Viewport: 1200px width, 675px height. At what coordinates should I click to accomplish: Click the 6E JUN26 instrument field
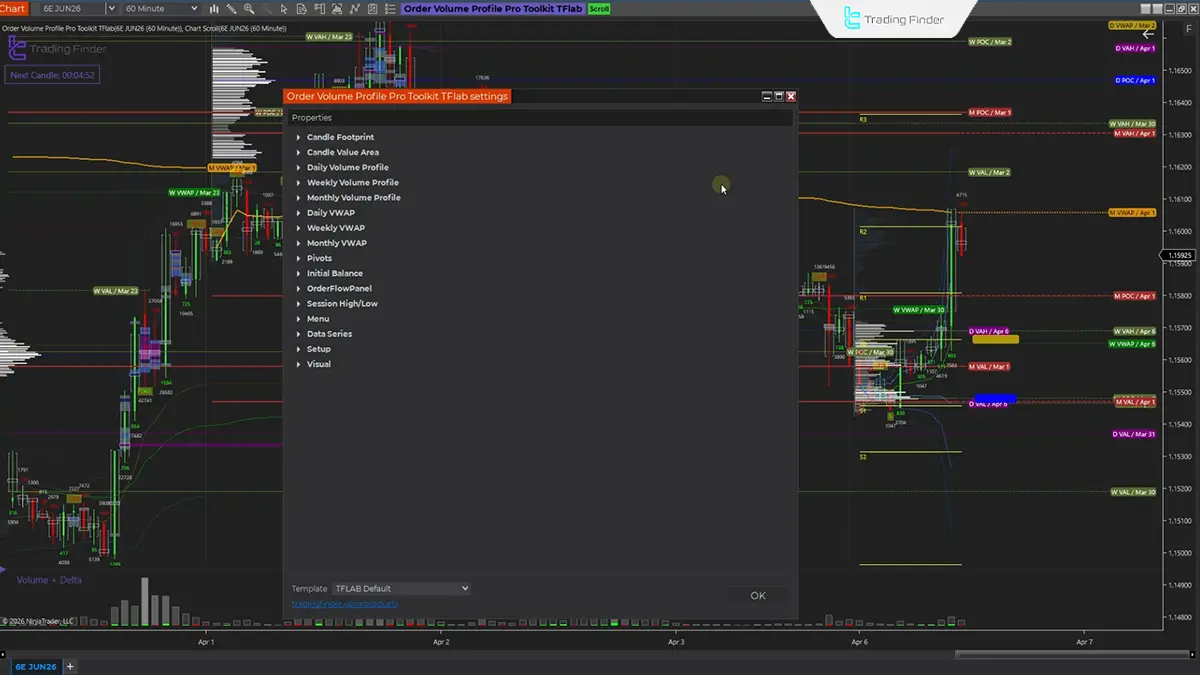pos(62,8)
